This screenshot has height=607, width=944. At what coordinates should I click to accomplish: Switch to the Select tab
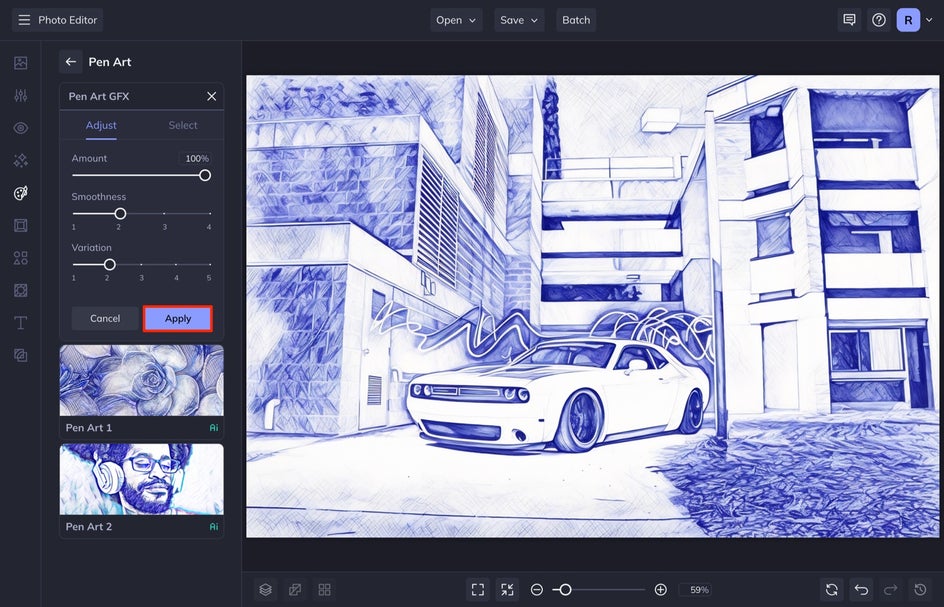[x=182, y=125]
